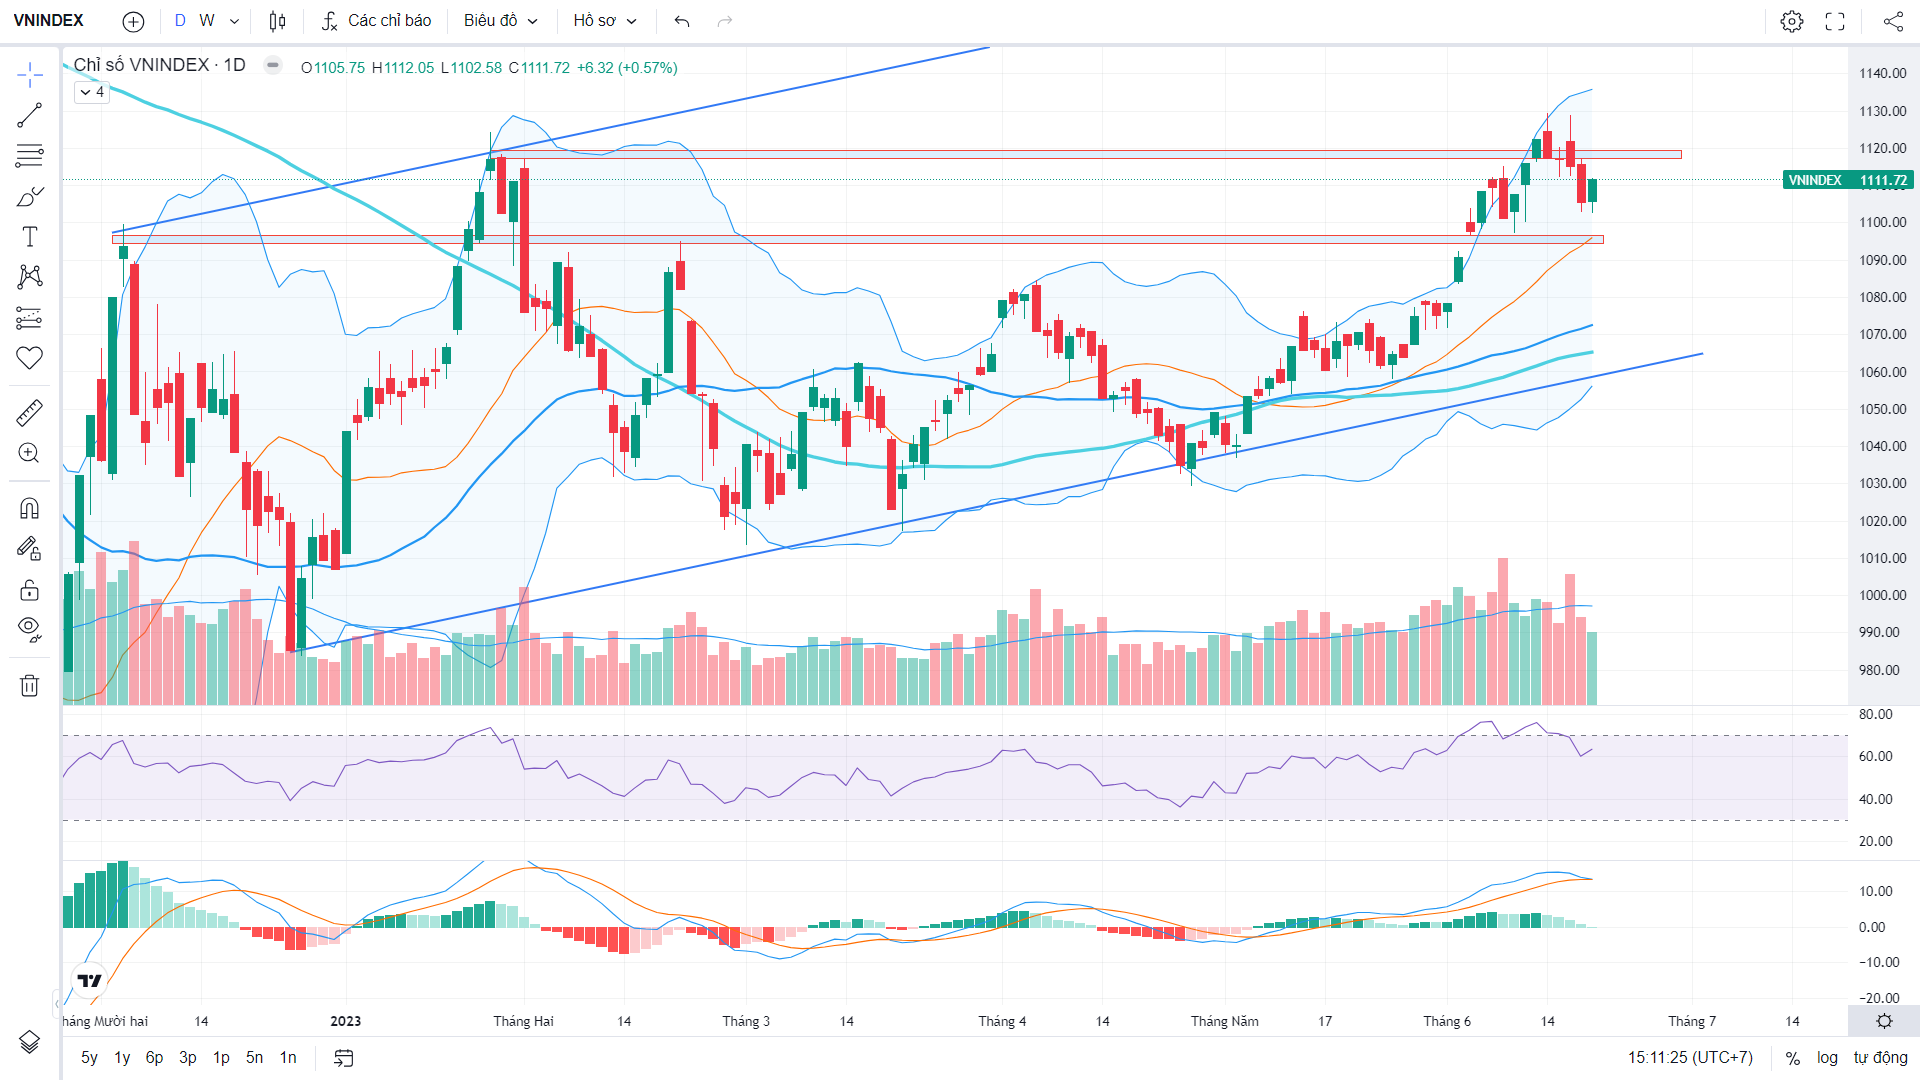Toggle percent scale mode
The width and height of the screenshot is (1920, 1080).
tap(1793, 1058)
